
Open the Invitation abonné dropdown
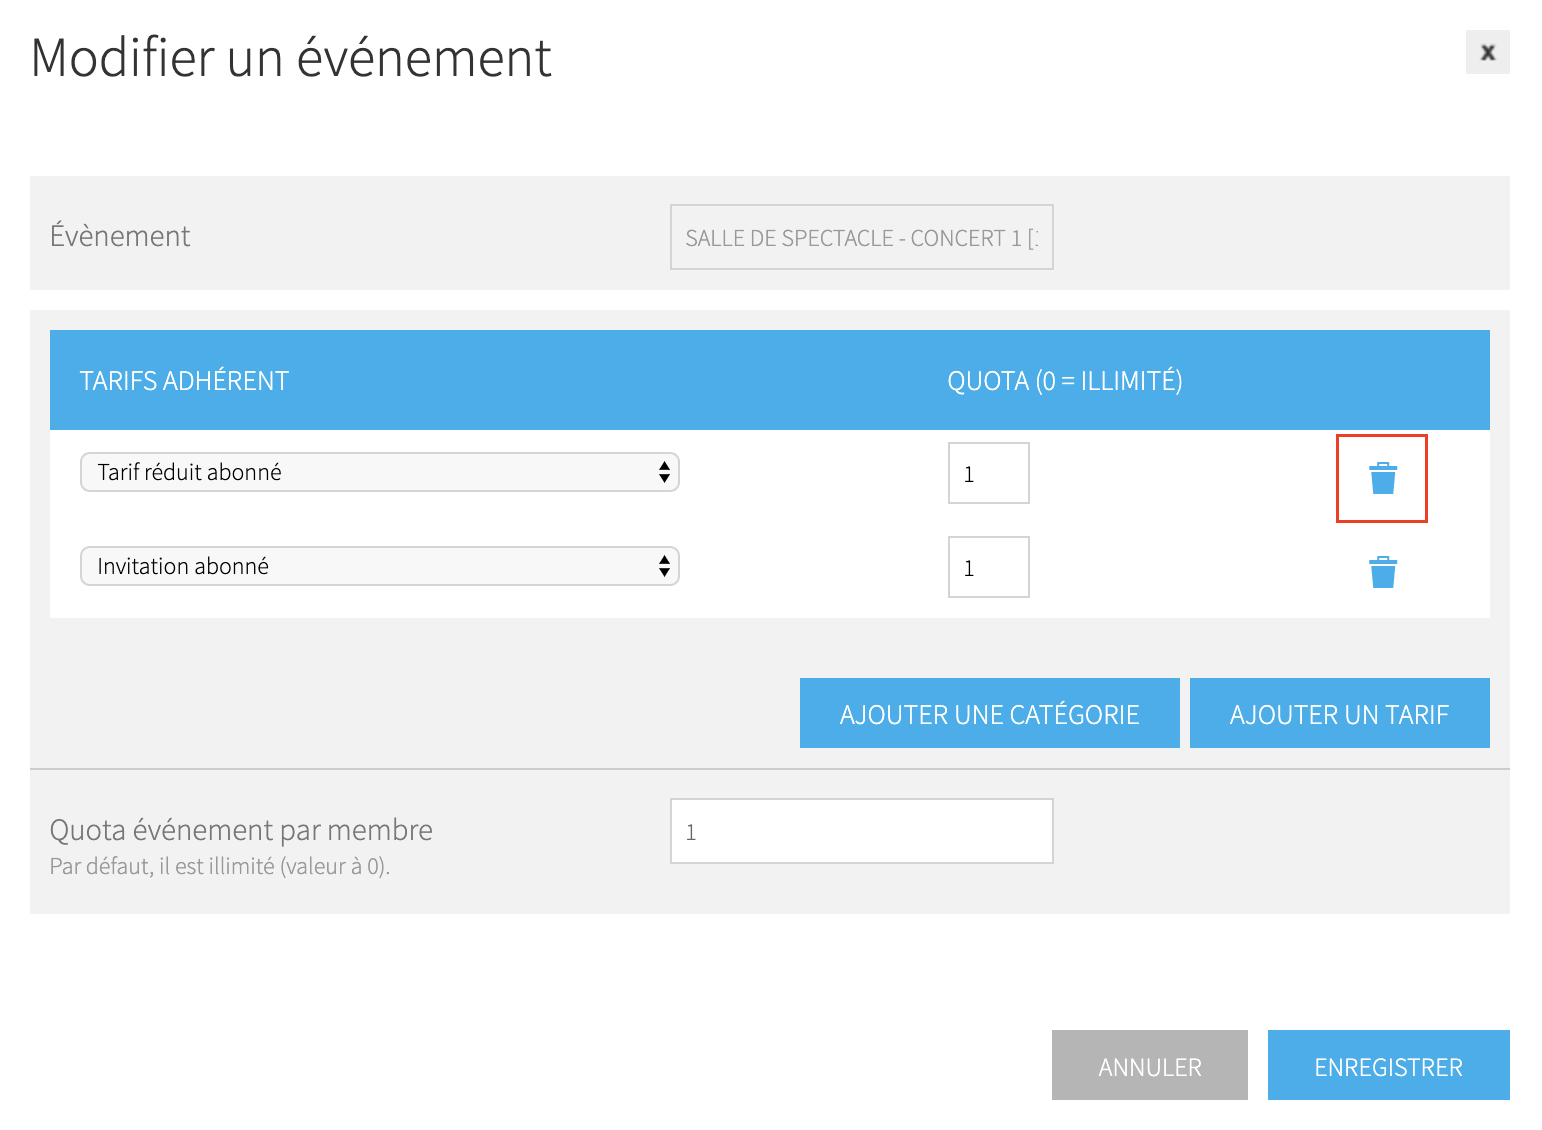pos(380,566)
